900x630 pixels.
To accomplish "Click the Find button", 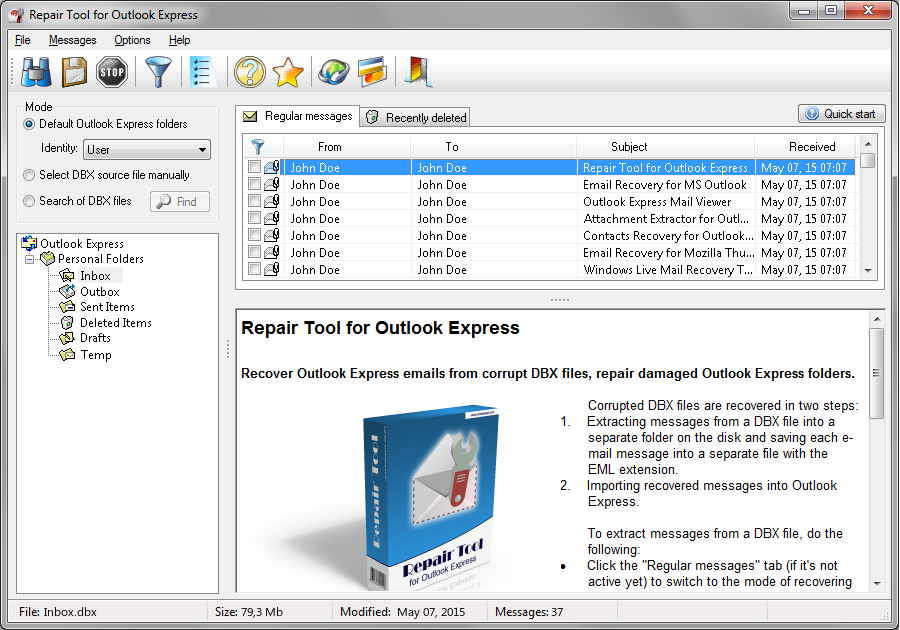I will pos(180,201).
